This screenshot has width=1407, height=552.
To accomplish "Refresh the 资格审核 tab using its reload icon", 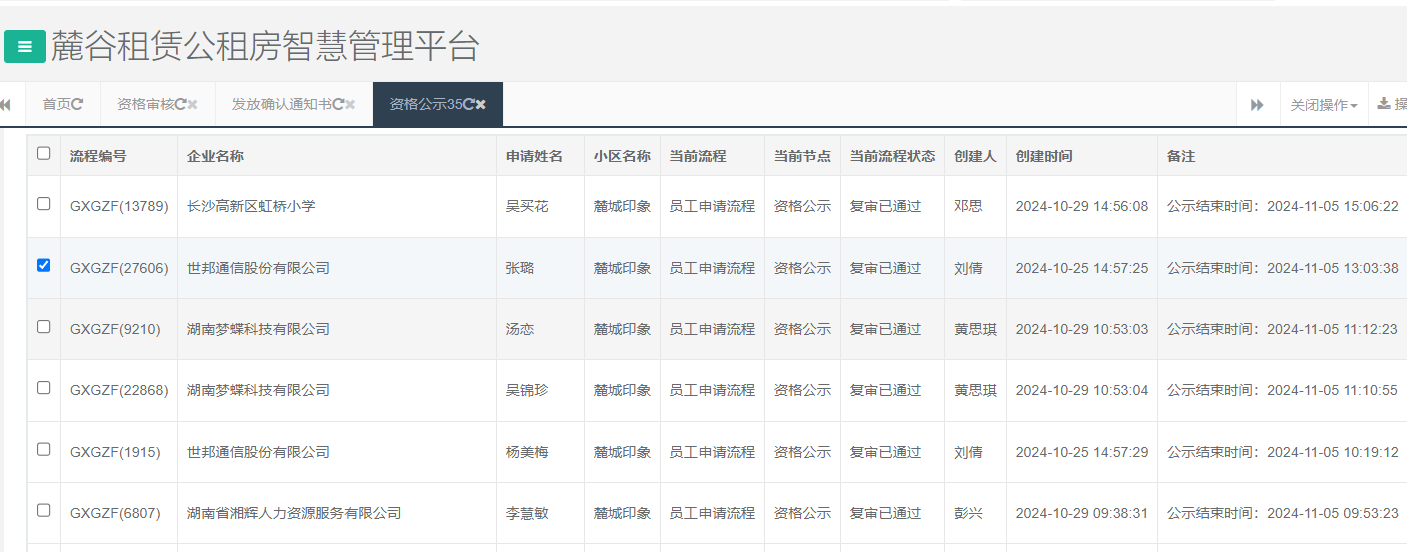I will coord(180,104).
